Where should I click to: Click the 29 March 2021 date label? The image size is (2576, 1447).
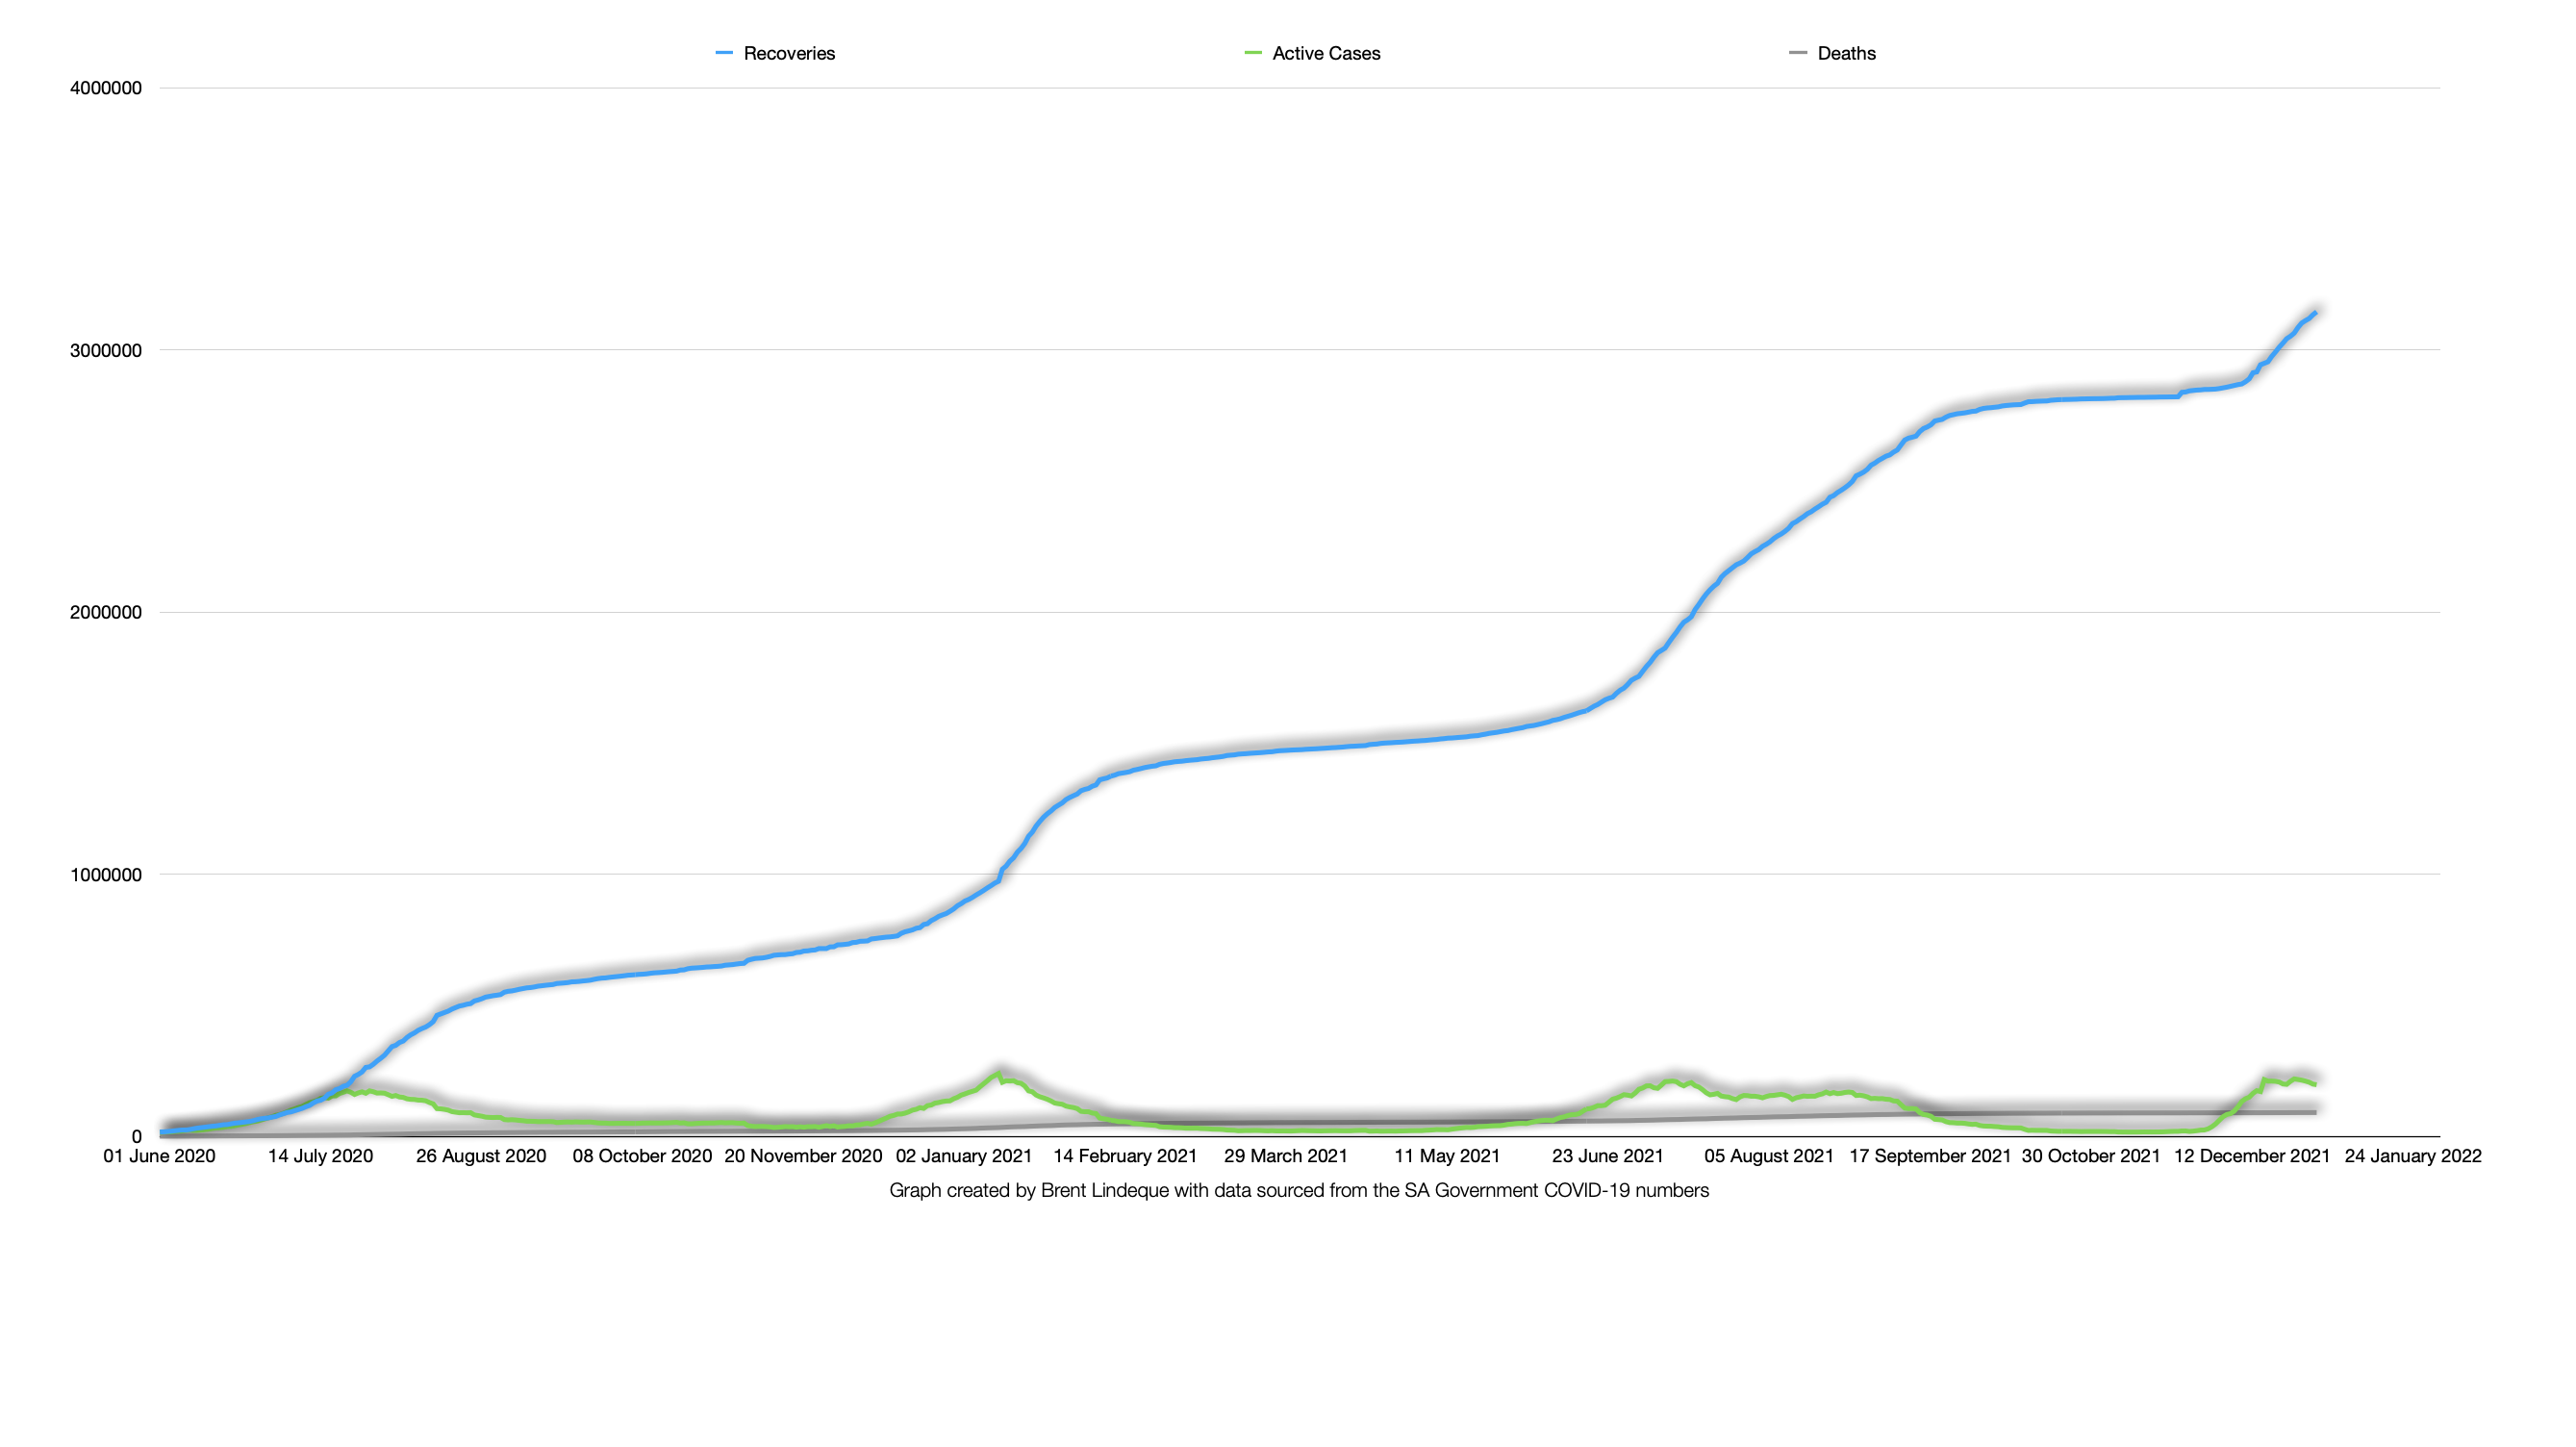click(1286, 1156)
